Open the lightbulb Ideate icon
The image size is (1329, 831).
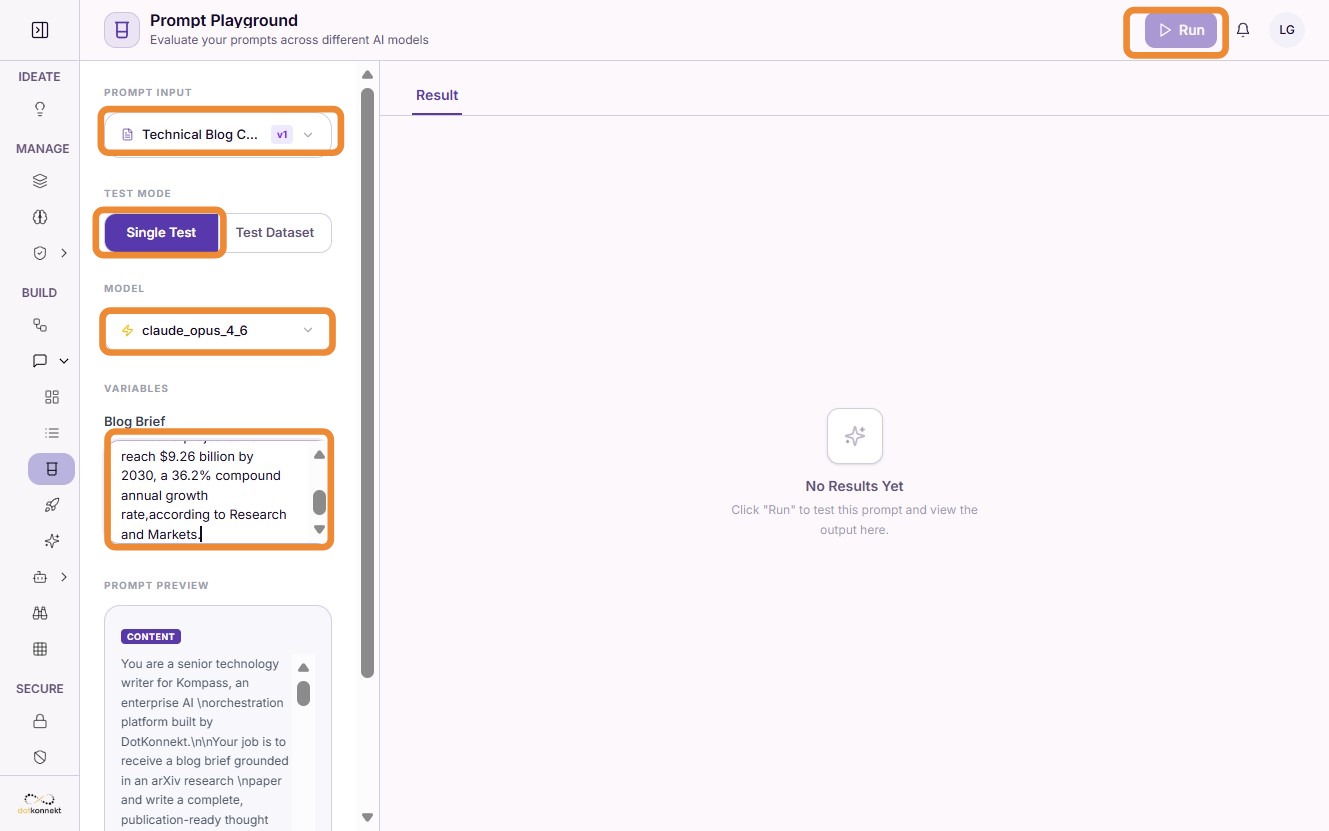(x=40, y=109)
